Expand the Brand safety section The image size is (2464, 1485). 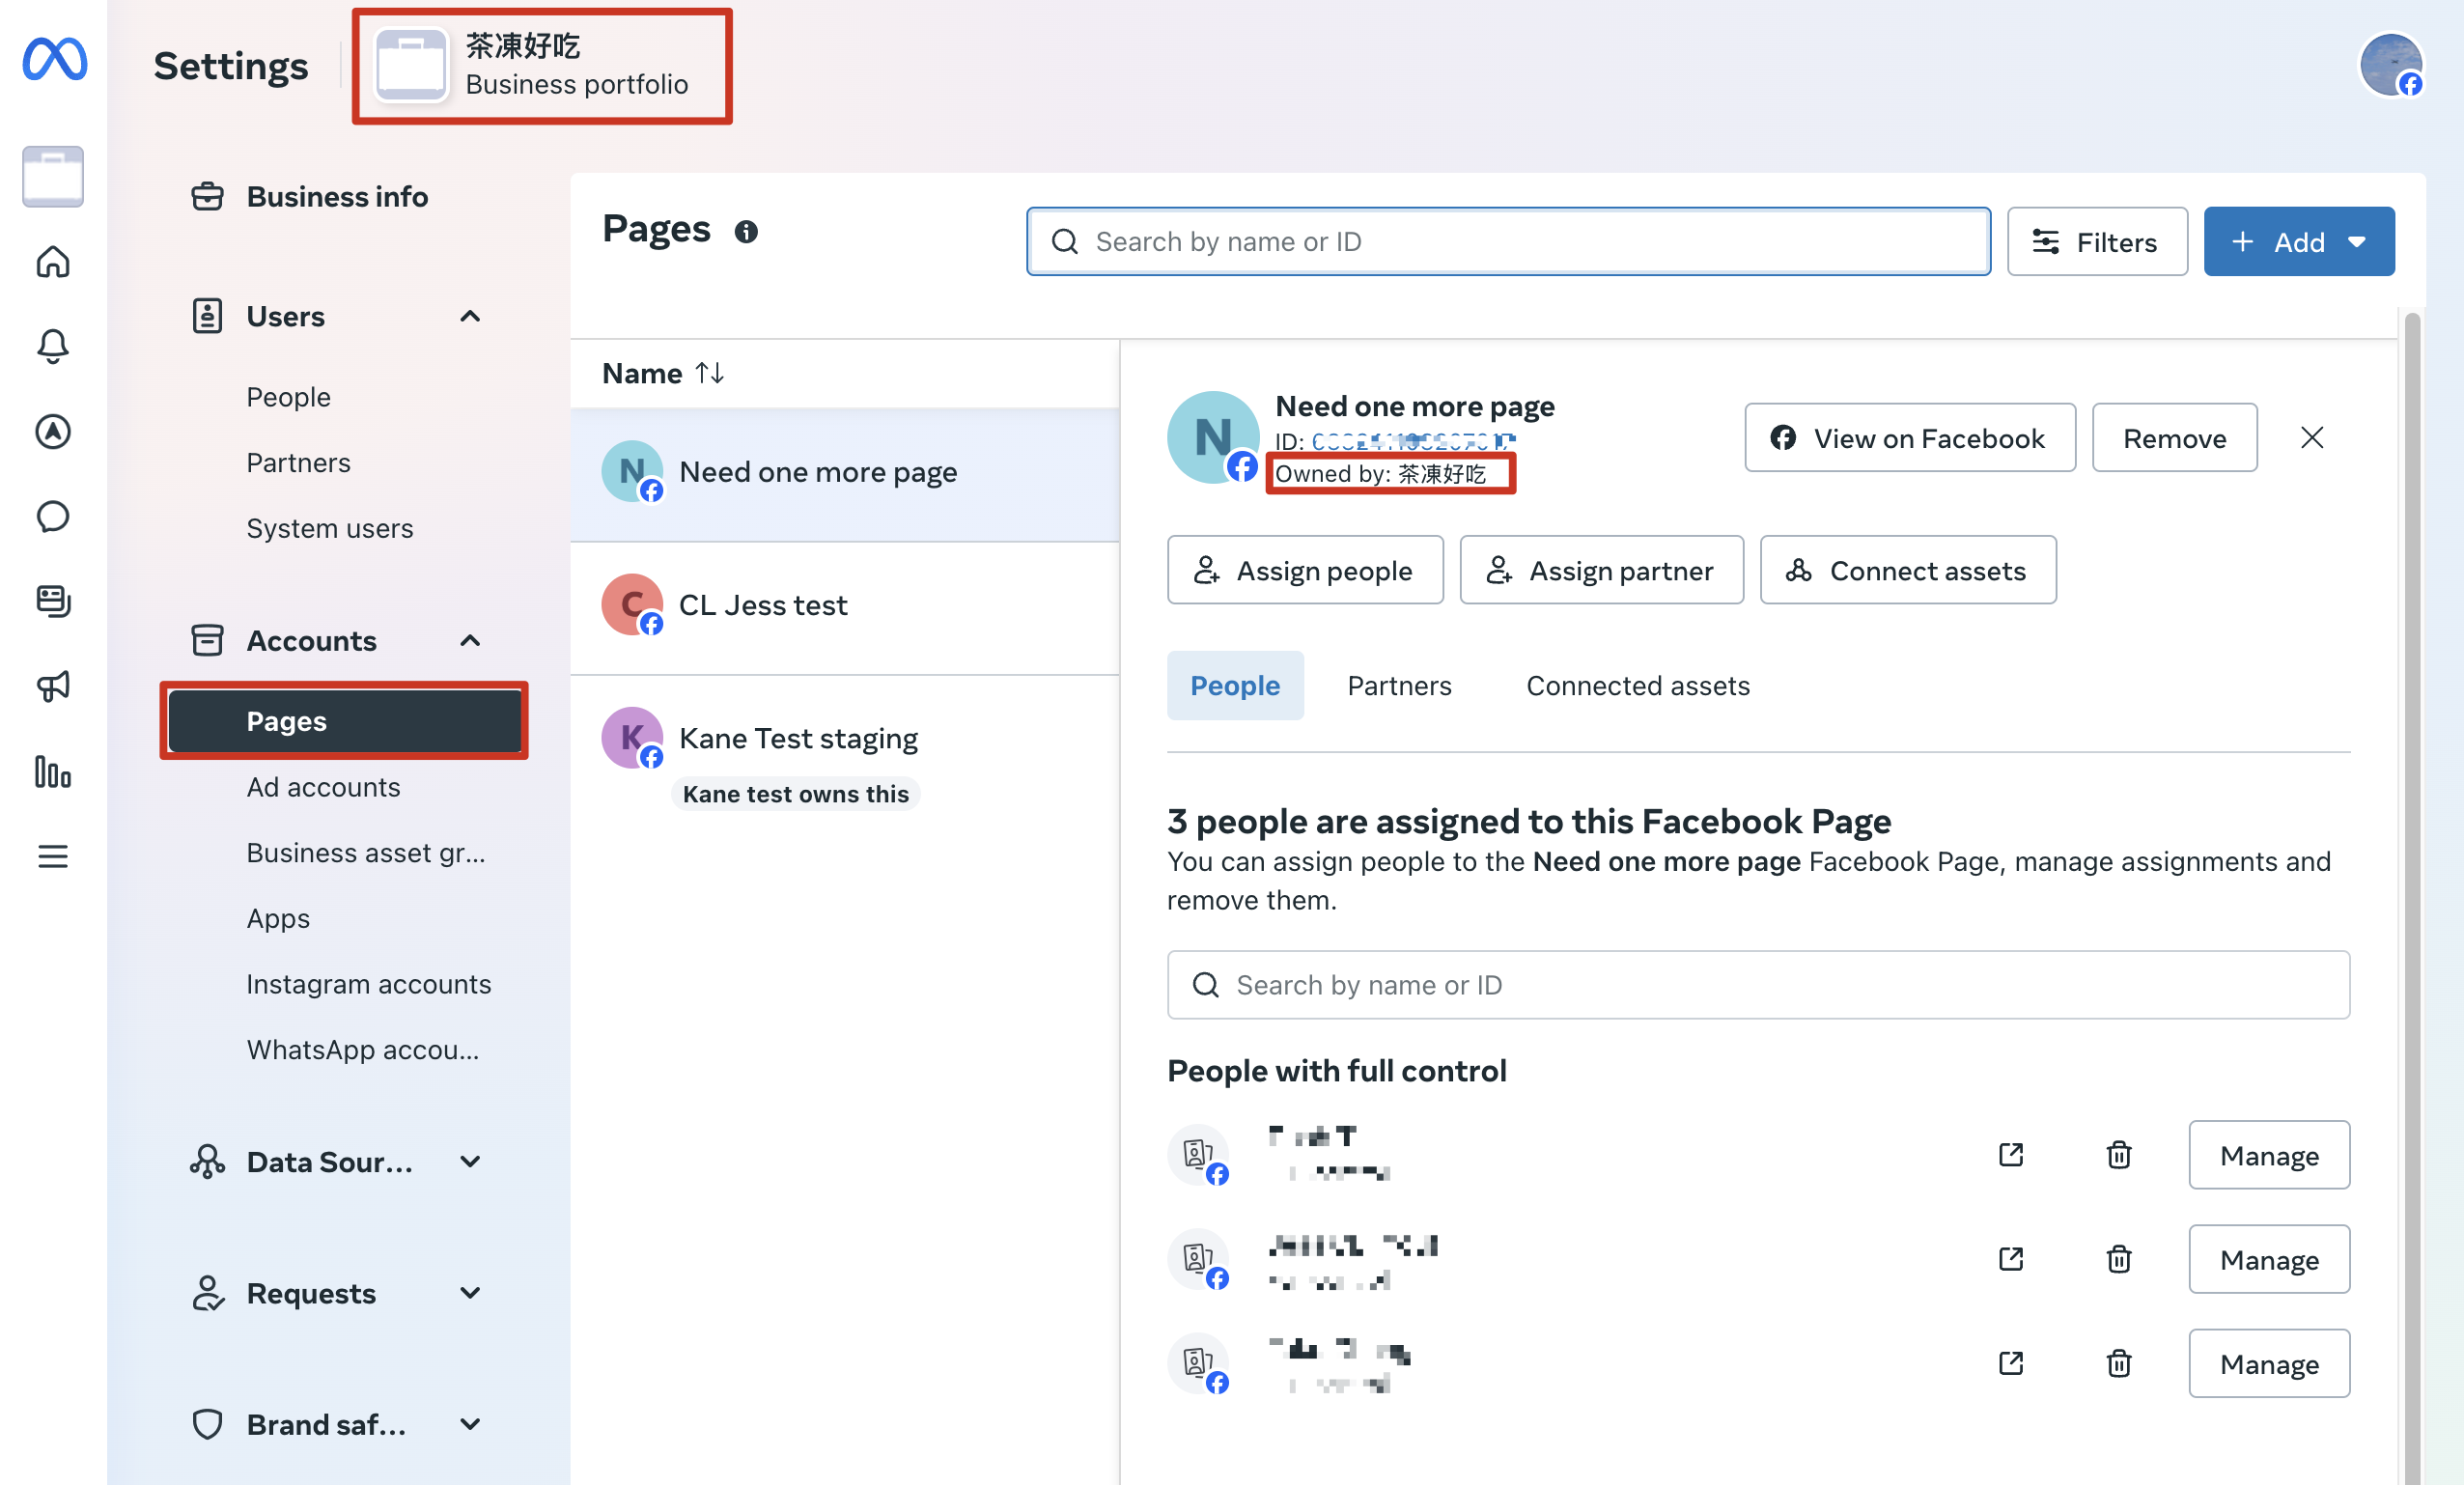click(x=469, y=1423)
